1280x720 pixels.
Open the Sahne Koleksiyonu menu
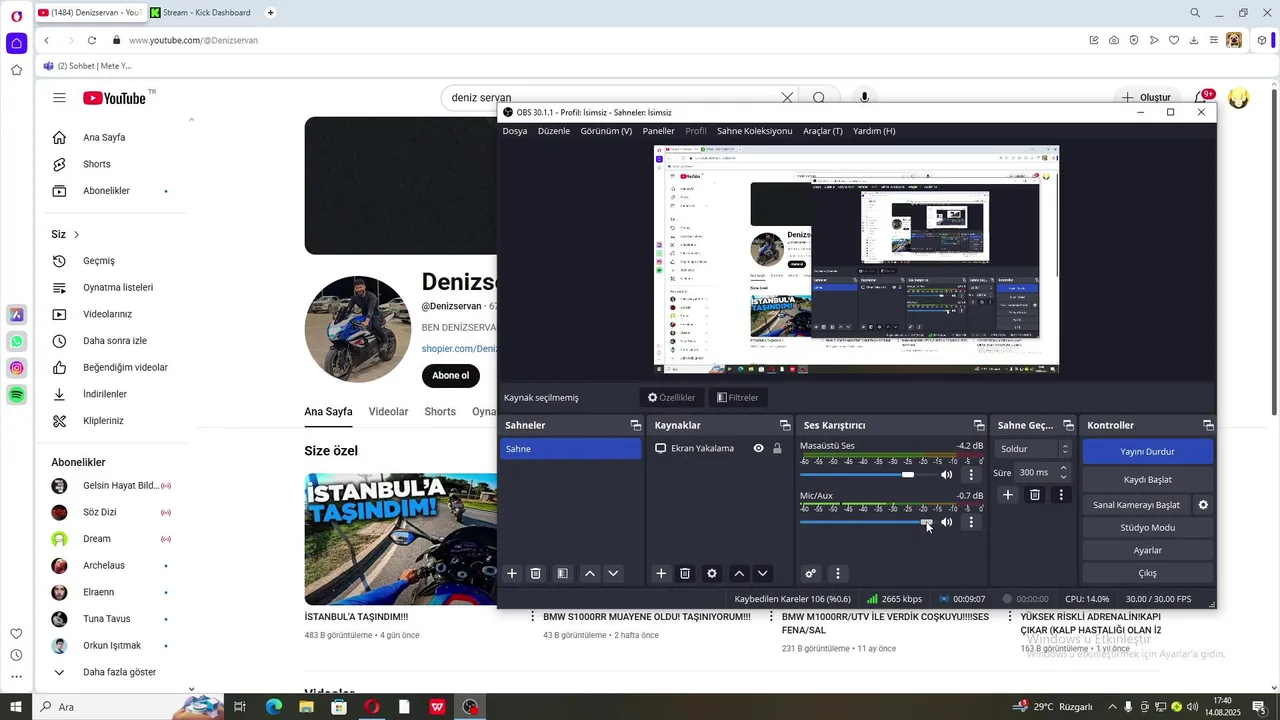click(755, 131)
